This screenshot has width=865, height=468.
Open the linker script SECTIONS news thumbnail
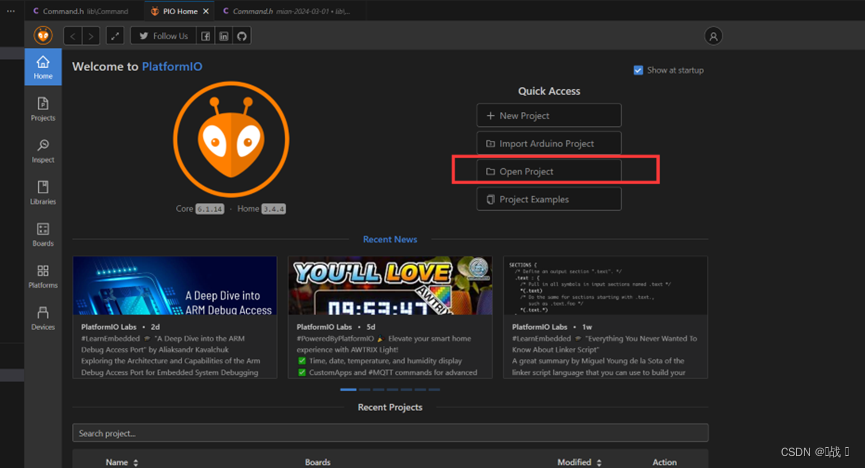tap(605, 285)
